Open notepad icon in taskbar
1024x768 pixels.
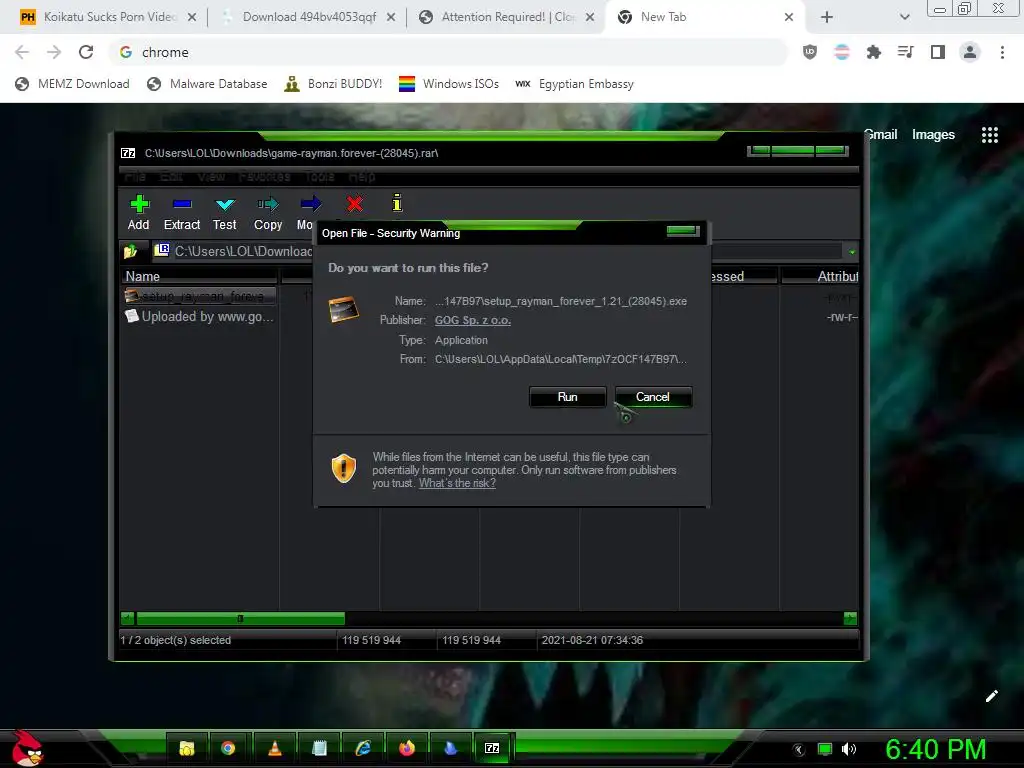(319, 748)
